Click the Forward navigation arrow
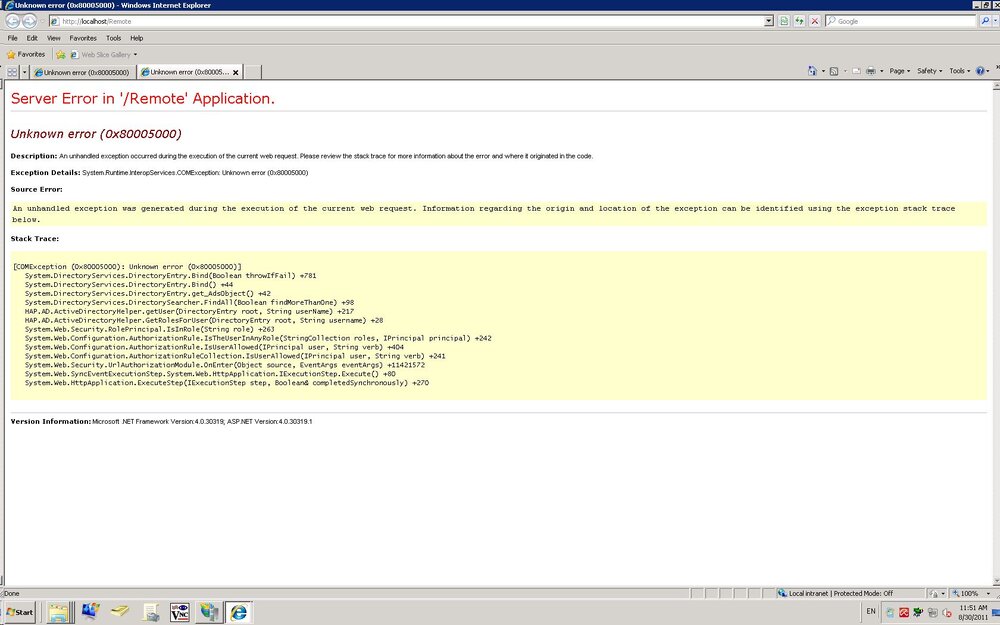 [29, 21]
